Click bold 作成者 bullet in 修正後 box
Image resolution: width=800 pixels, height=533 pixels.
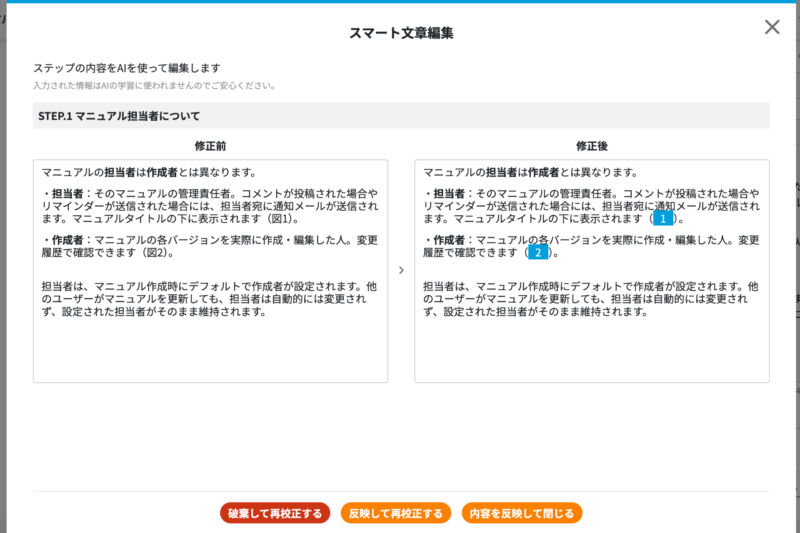(x=449, y=240)
